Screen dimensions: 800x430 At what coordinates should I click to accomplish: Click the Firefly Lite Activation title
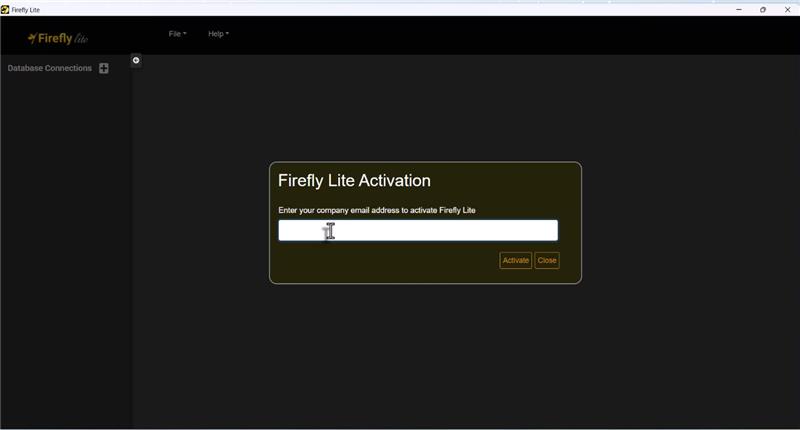click(x=354, y=181)
